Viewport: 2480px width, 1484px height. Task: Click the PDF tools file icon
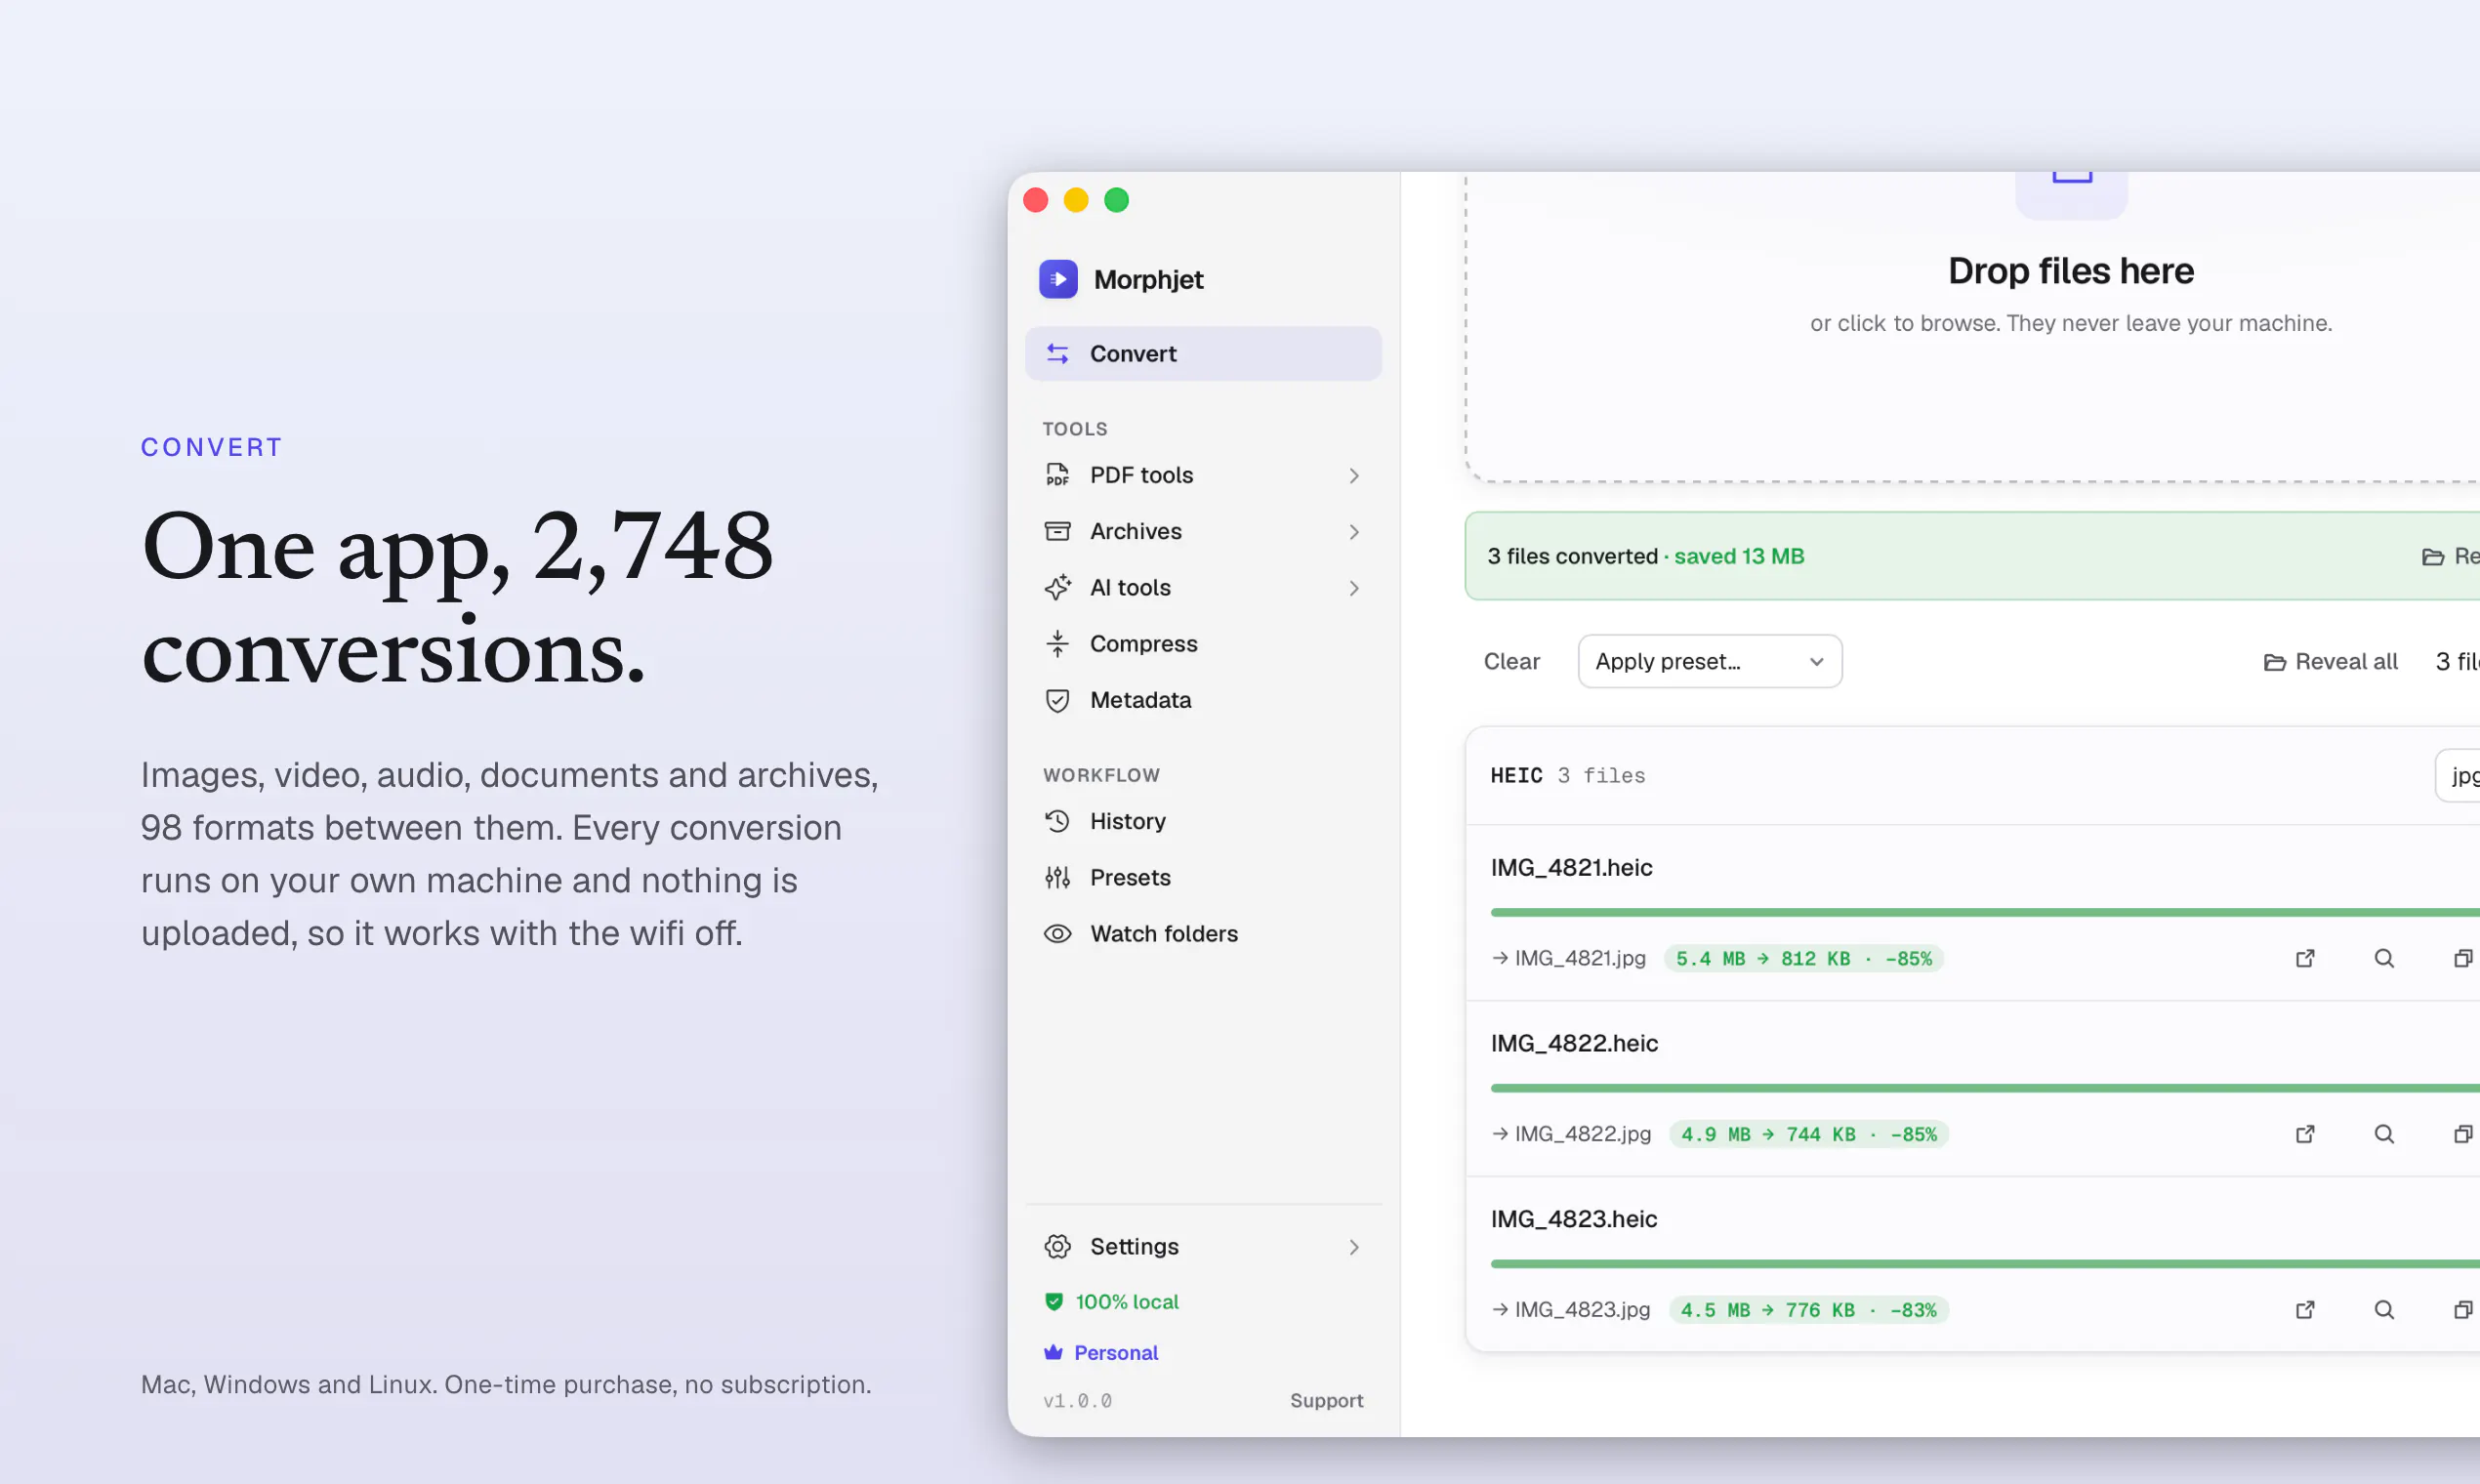coord(1057,475)
